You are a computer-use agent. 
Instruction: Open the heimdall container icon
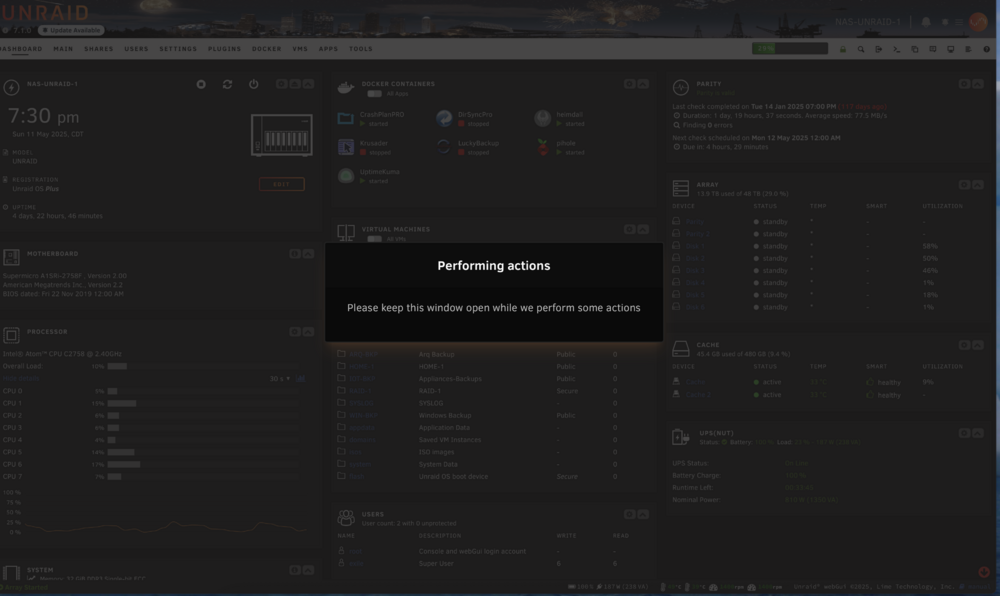[x=543, y=119]
